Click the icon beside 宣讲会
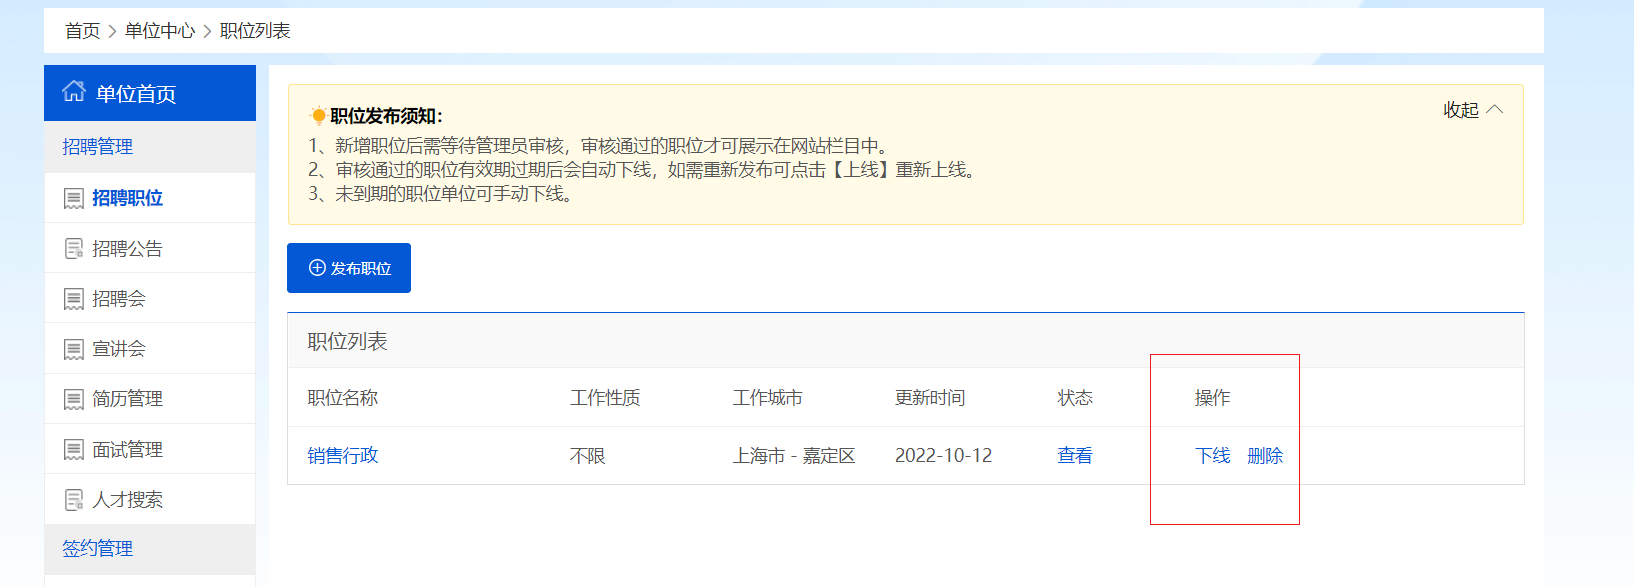This screenshot has height=587, width=1634. (74, 349)
